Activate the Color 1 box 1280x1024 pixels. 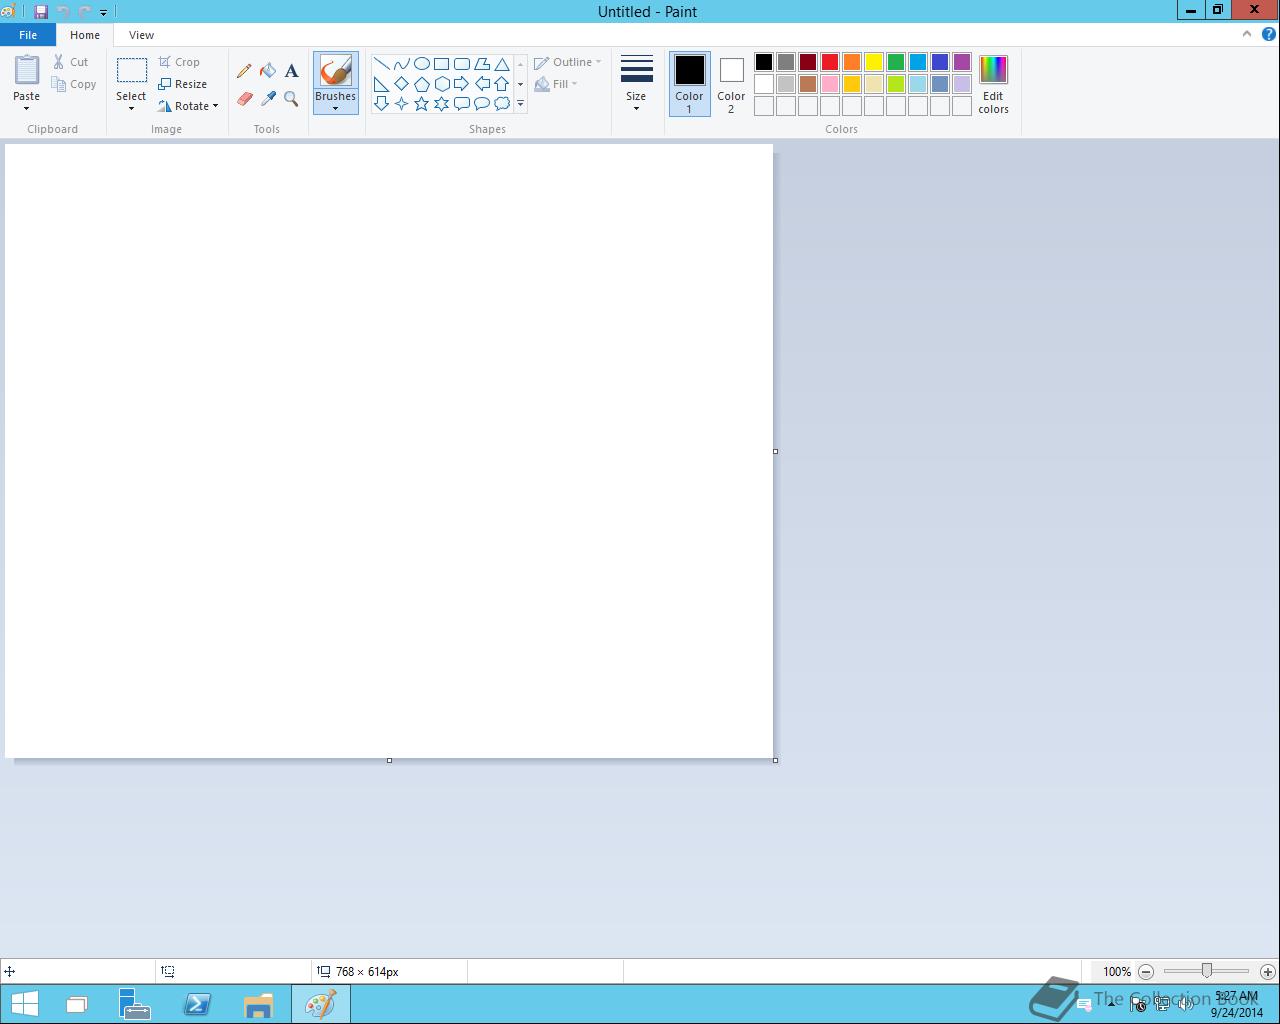[689, 84]
